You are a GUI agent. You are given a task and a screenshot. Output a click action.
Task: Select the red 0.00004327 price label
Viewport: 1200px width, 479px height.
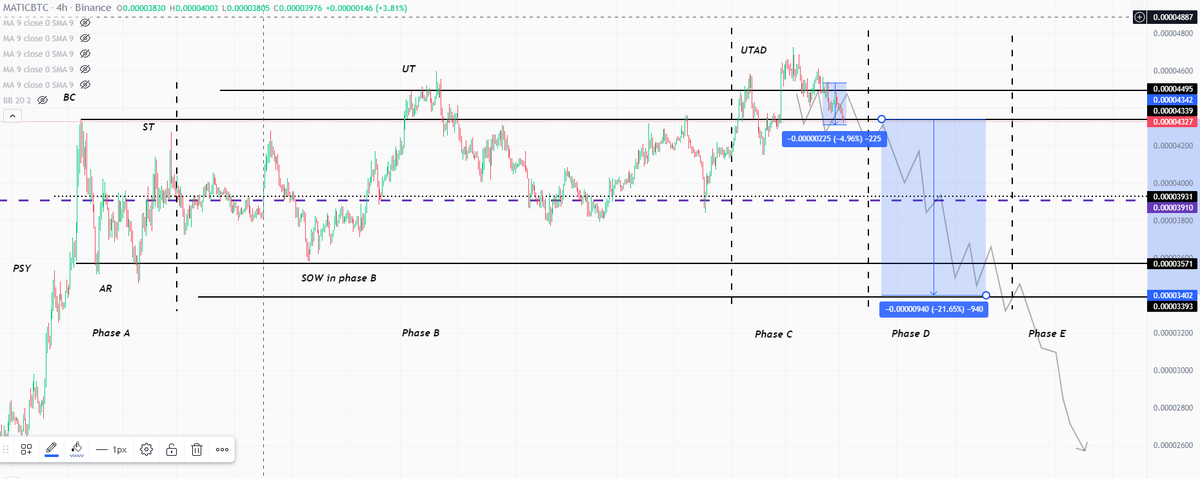click(1172, 121)
